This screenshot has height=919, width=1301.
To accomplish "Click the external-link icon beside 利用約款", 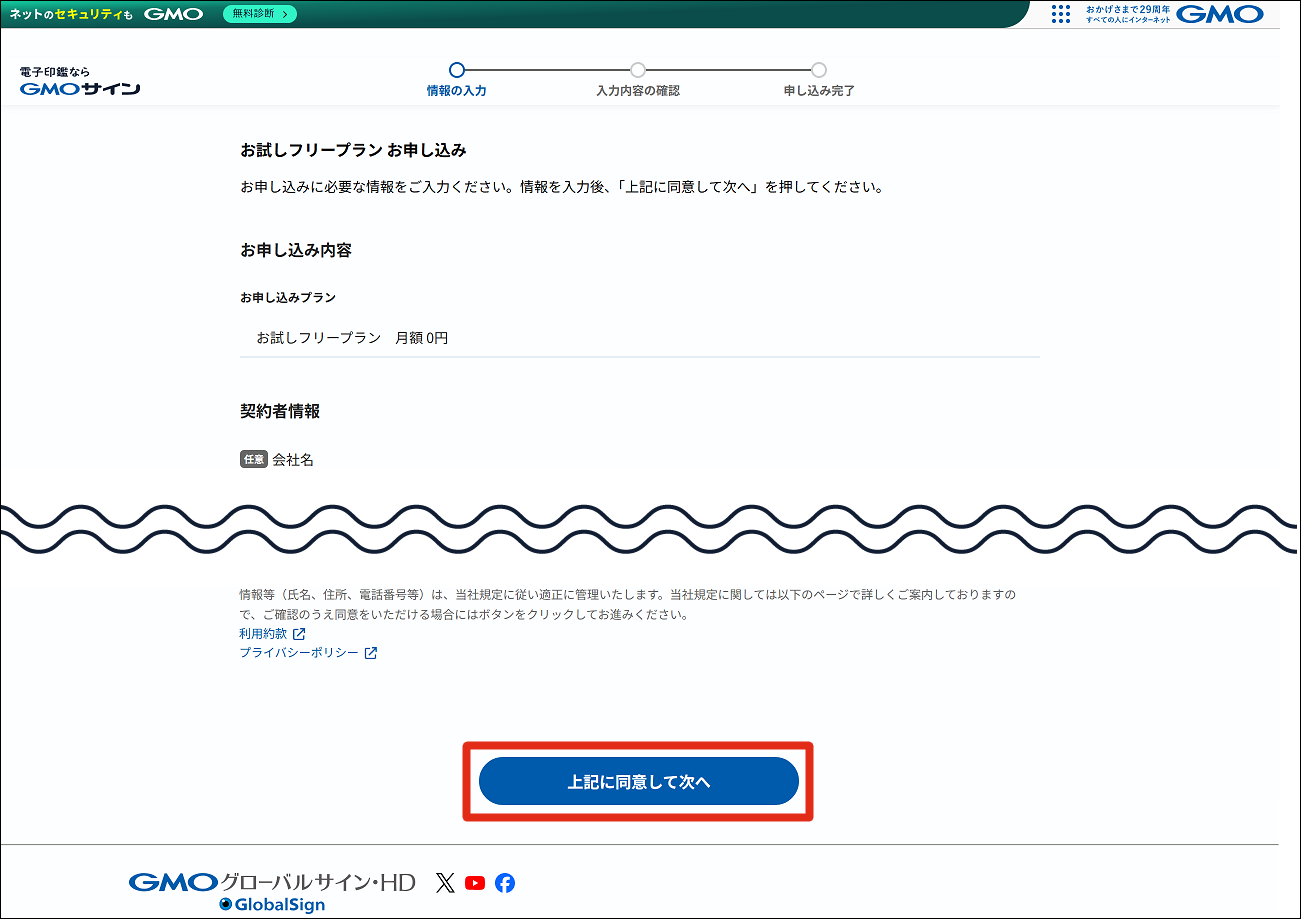I will pyautogui.click(x=300, y=633).
